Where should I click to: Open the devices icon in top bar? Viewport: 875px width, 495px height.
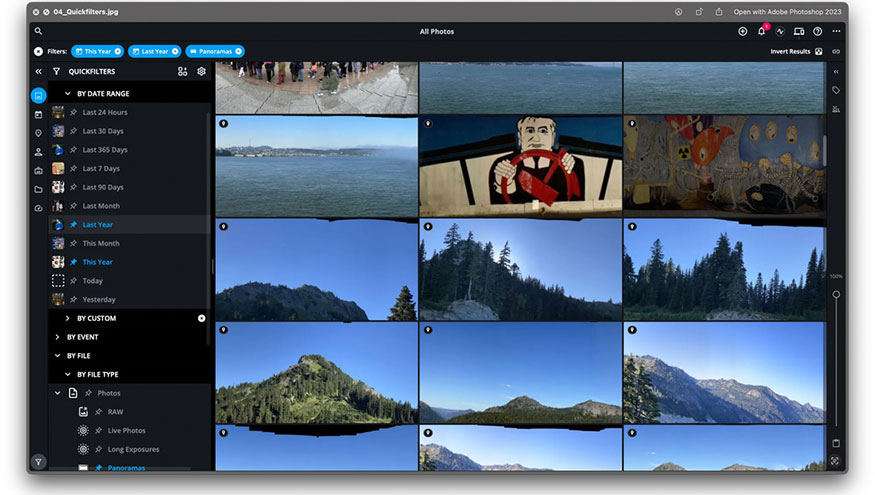click(x=799, y=31)
